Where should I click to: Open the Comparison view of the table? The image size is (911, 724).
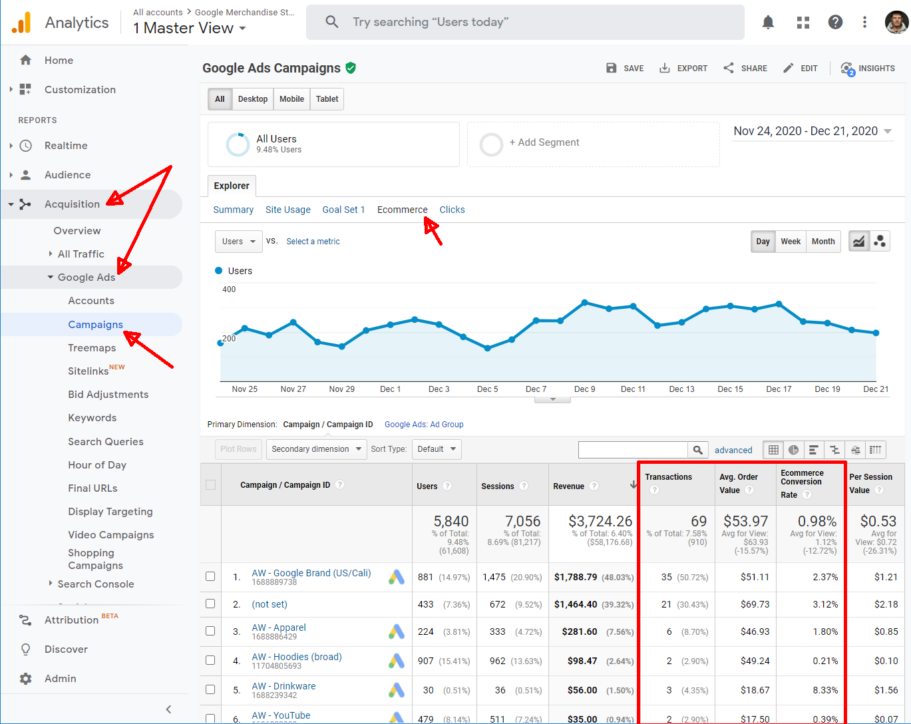(x=835, y=449)
